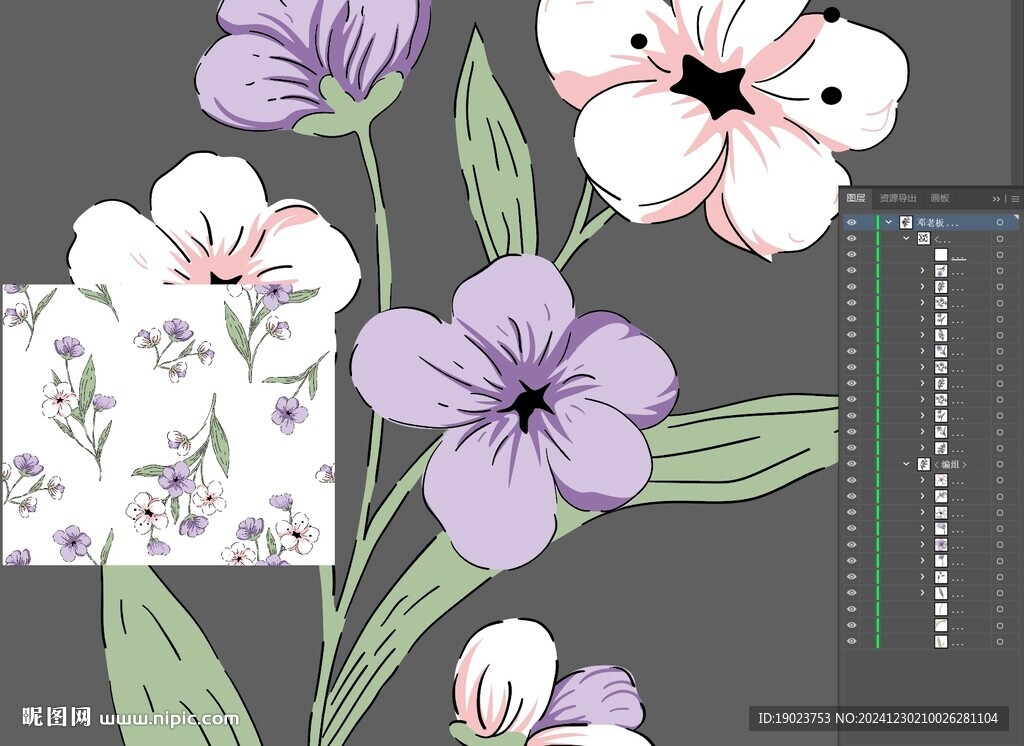Image resolution: width=1024 pixels, height=746 pixels.
Task: Select underlined name of white-square layer item
Action: [x=958, y=256]
